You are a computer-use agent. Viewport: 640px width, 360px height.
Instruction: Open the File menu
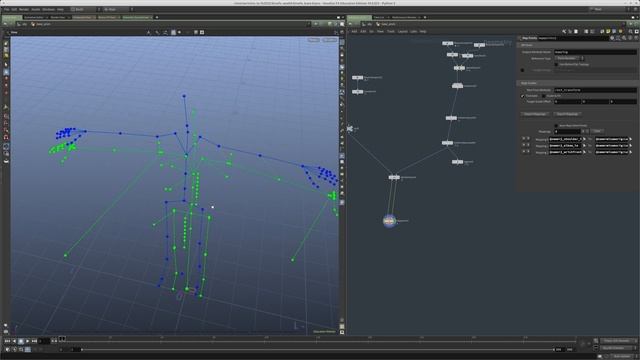(6, 9)
